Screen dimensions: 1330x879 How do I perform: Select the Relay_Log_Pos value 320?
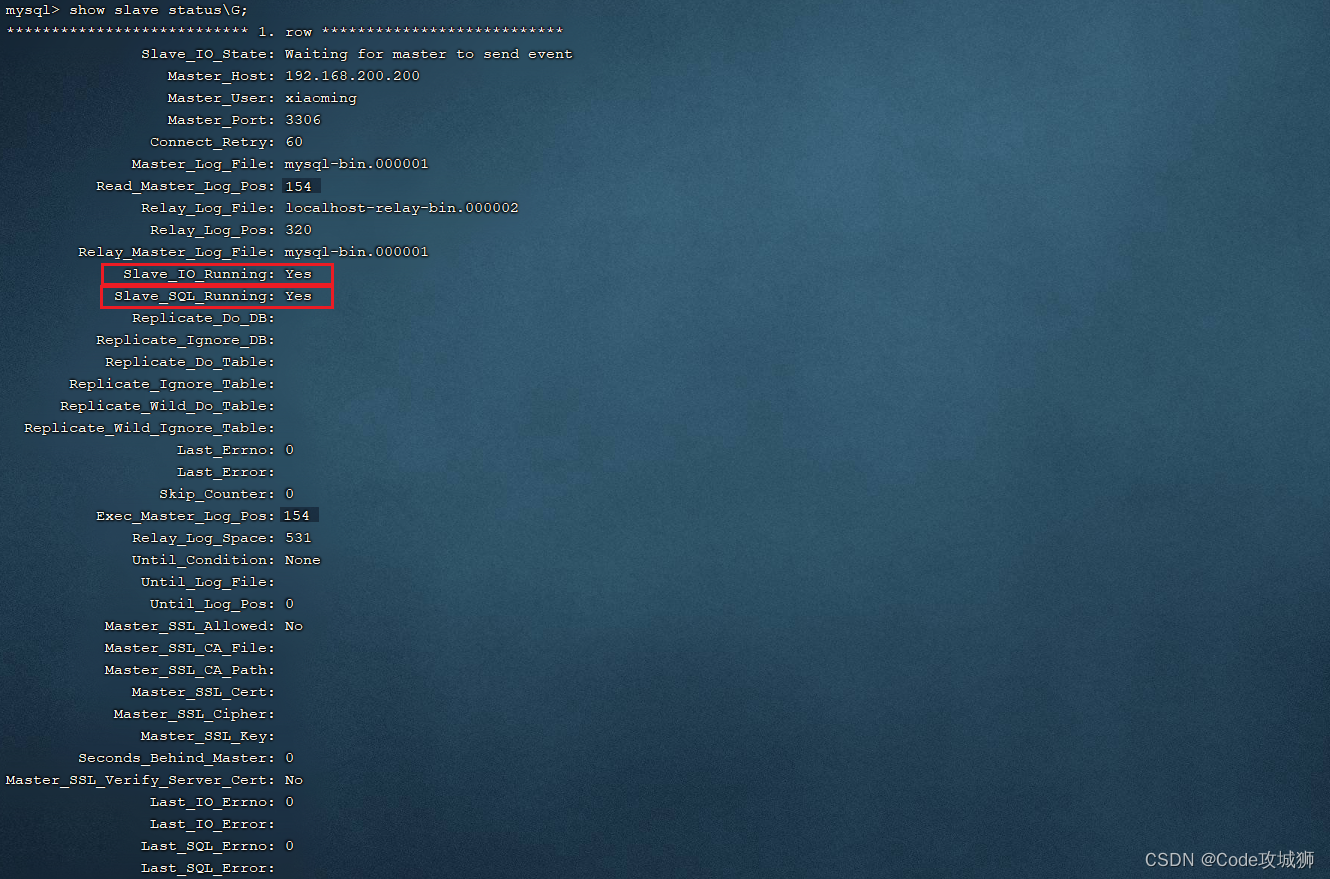(298, 230)
